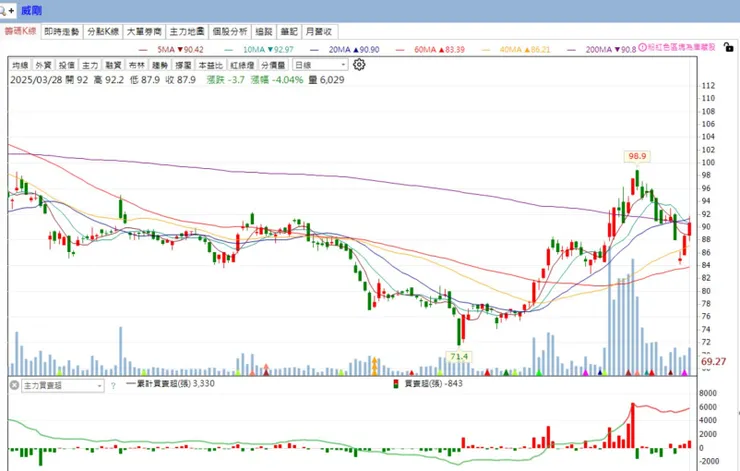
Task: Click the 買賣超(張) -843 legend
Action: 428,384
